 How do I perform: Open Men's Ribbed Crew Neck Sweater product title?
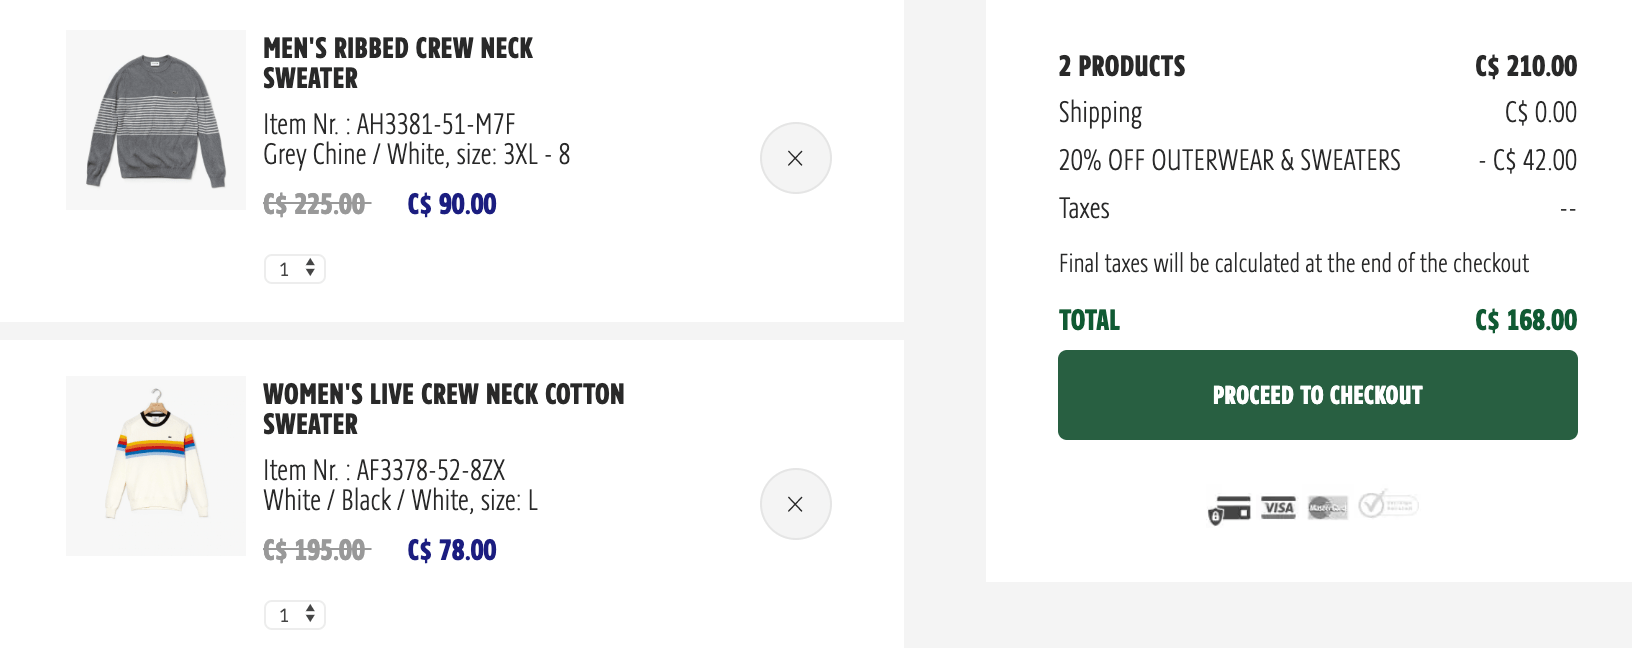point(398,63)
